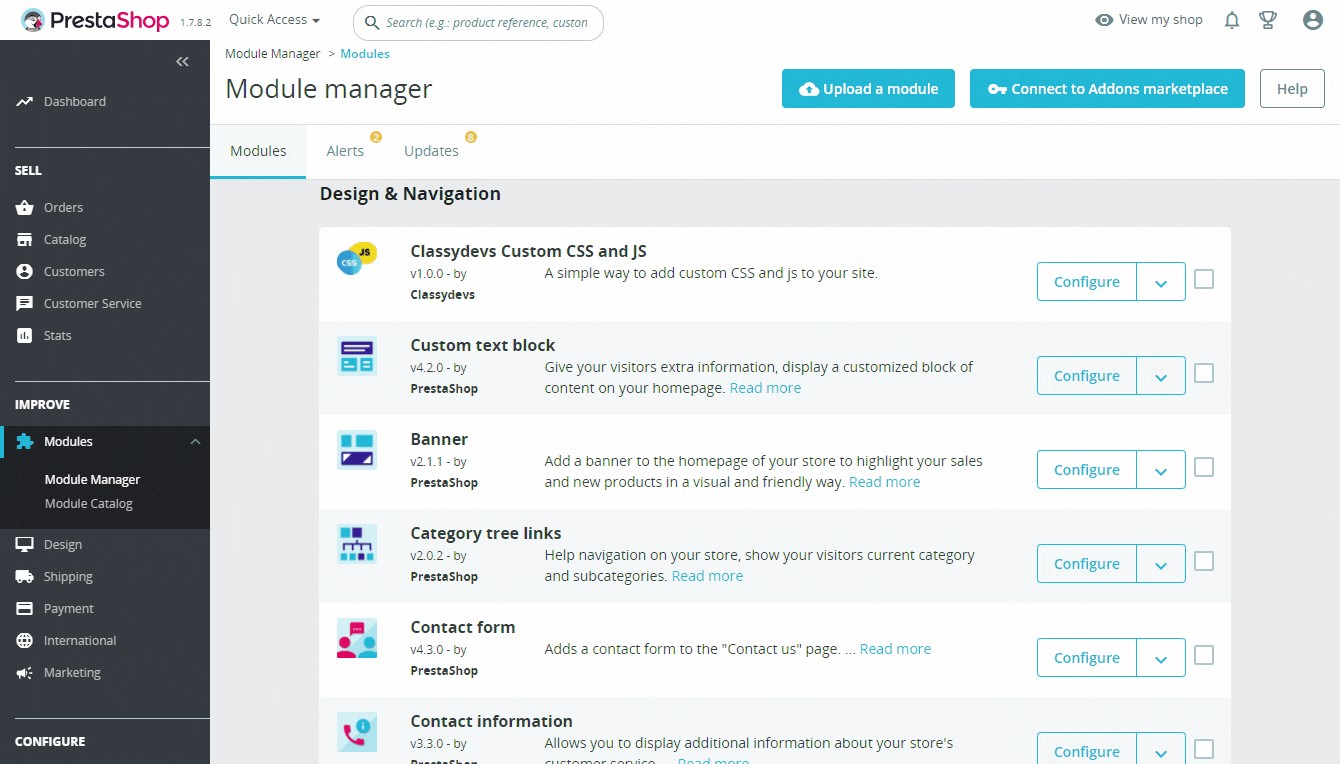Expand the Banner module actions dropdown
Image resolution: width=1340 pixels, height=764 pixels.
click(x=1161, y=470)
